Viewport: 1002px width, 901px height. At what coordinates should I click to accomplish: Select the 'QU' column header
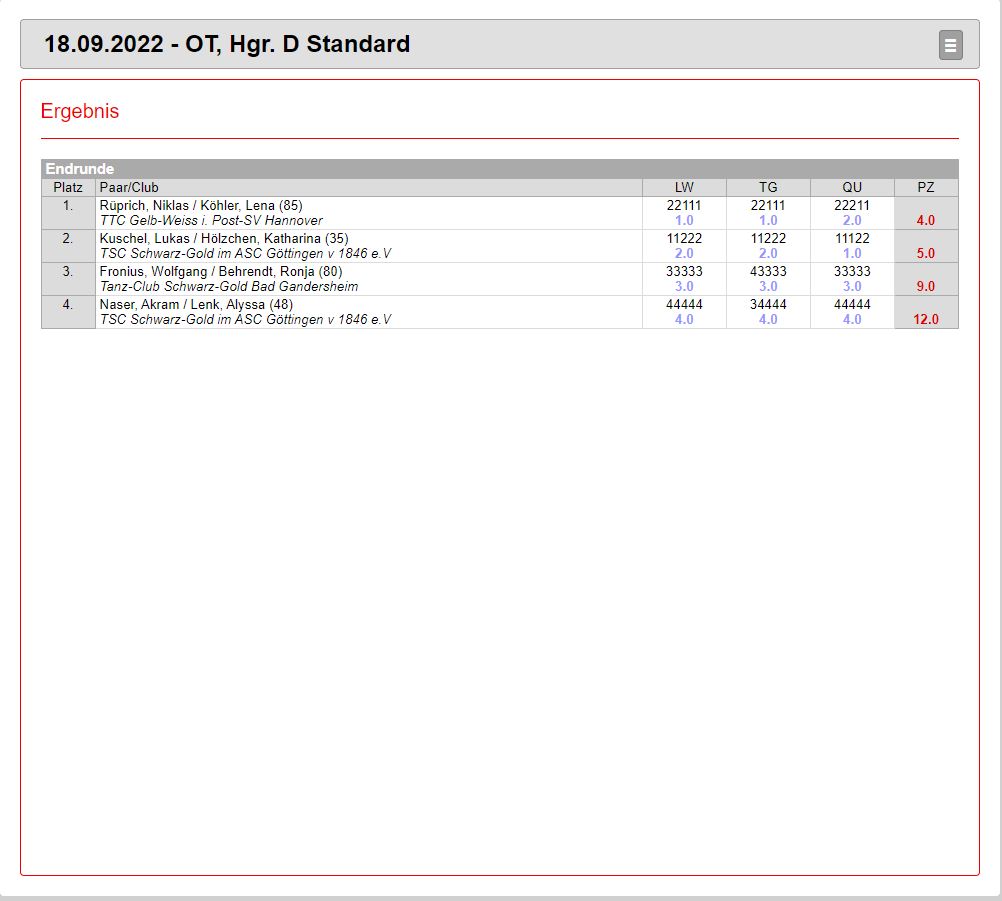[x=852, y=187]
